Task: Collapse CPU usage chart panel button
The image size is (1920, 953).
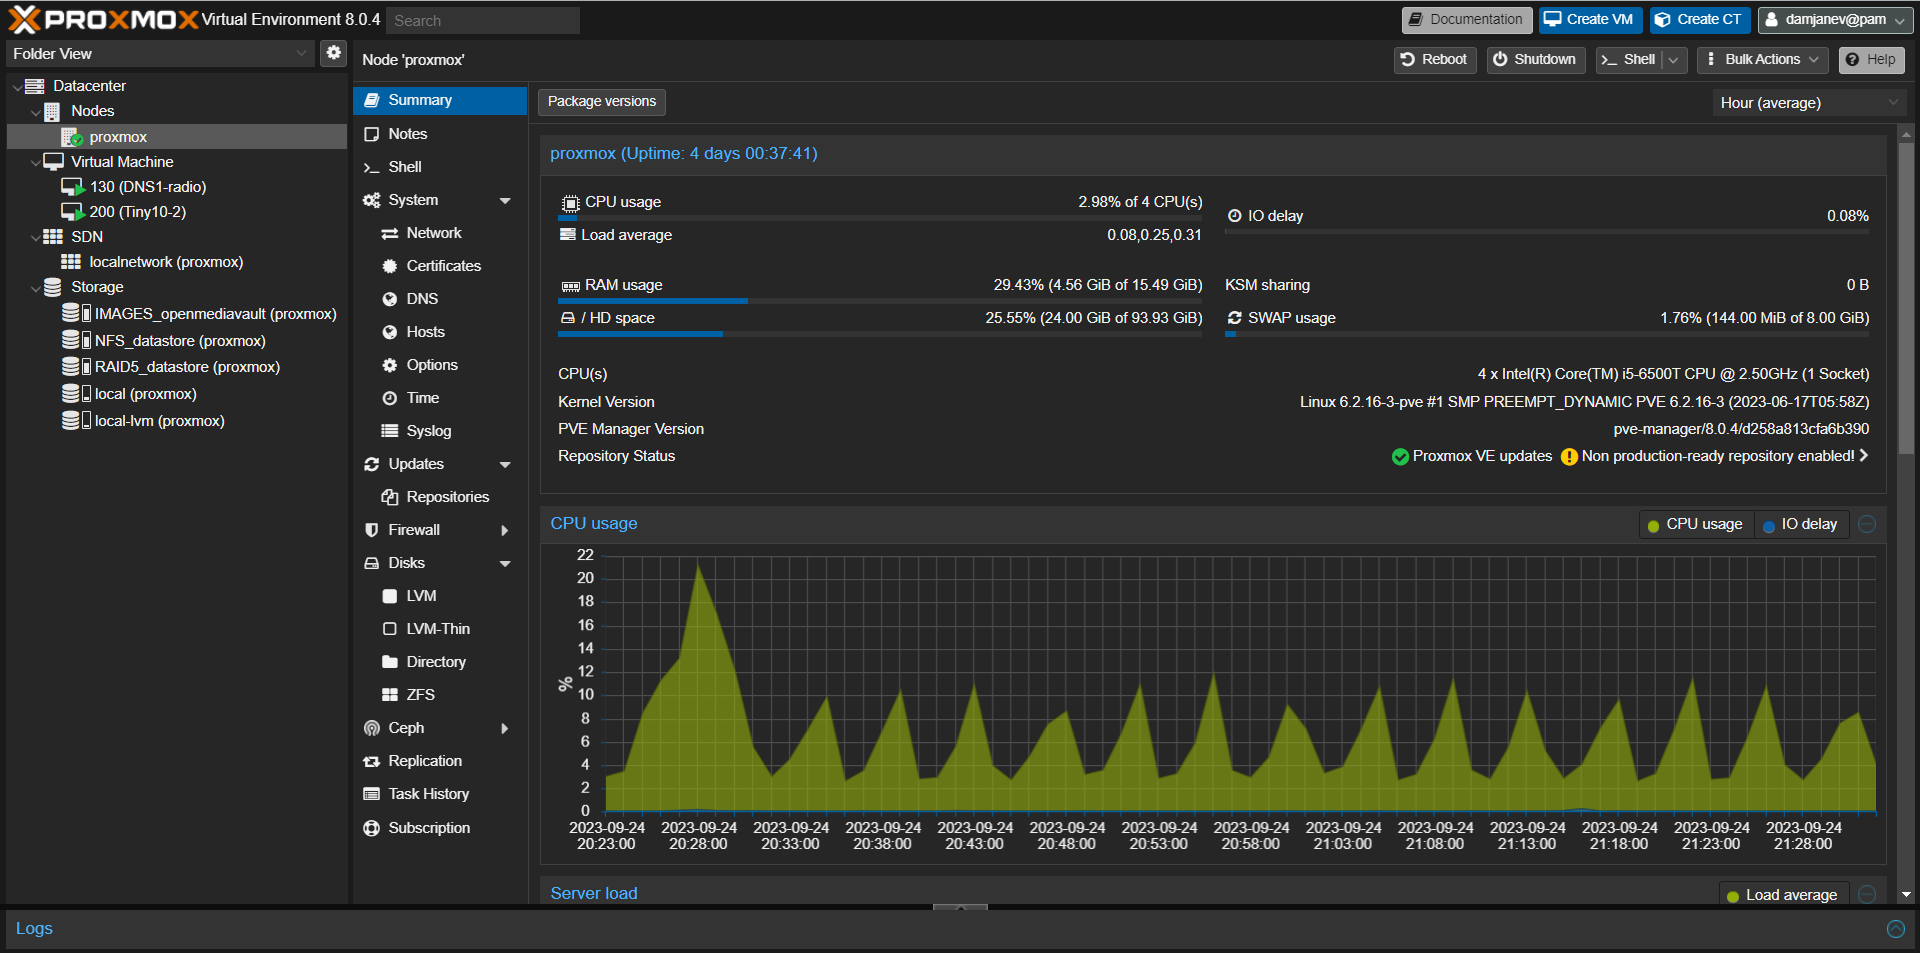Action: click(x=1866, y=524)
